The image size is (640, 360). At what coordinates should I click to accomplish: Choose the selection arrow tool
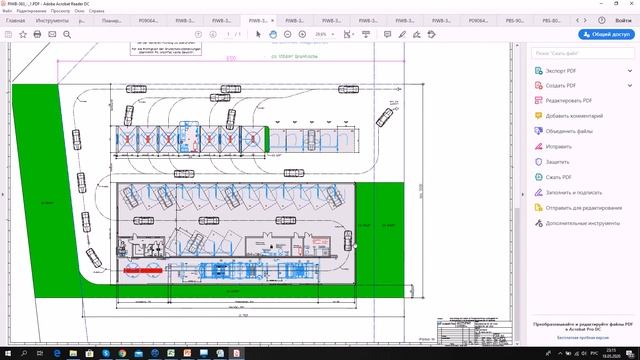tap(258, 34)
